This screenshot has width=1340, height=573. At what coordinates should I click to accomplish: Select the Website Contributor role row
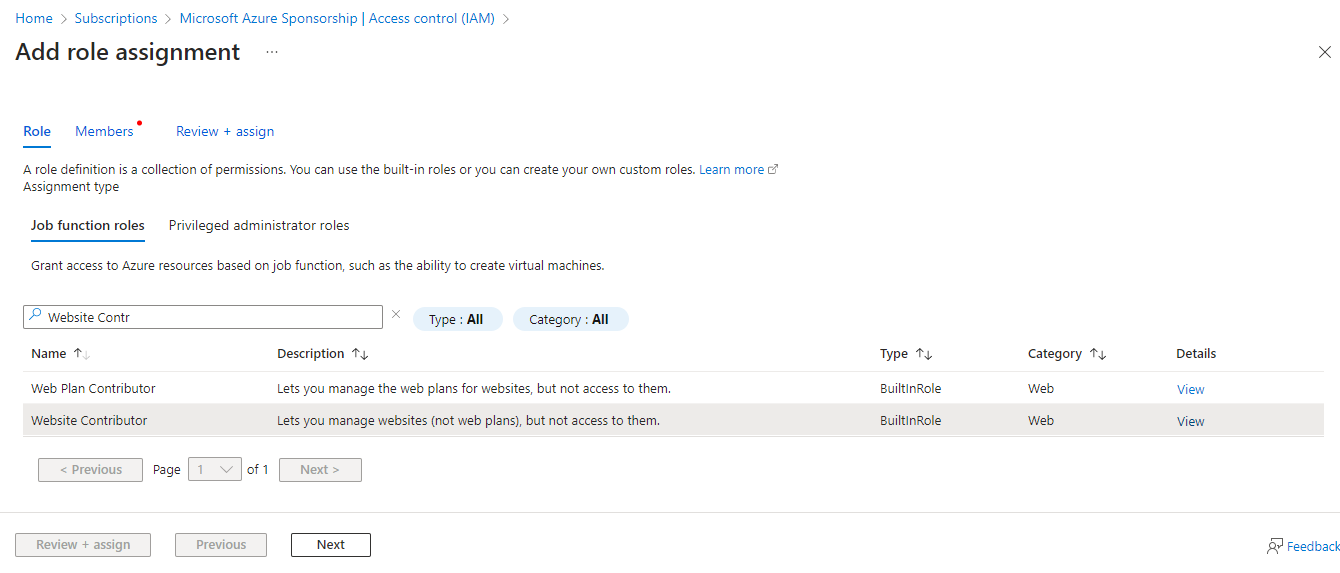[673, 420]
